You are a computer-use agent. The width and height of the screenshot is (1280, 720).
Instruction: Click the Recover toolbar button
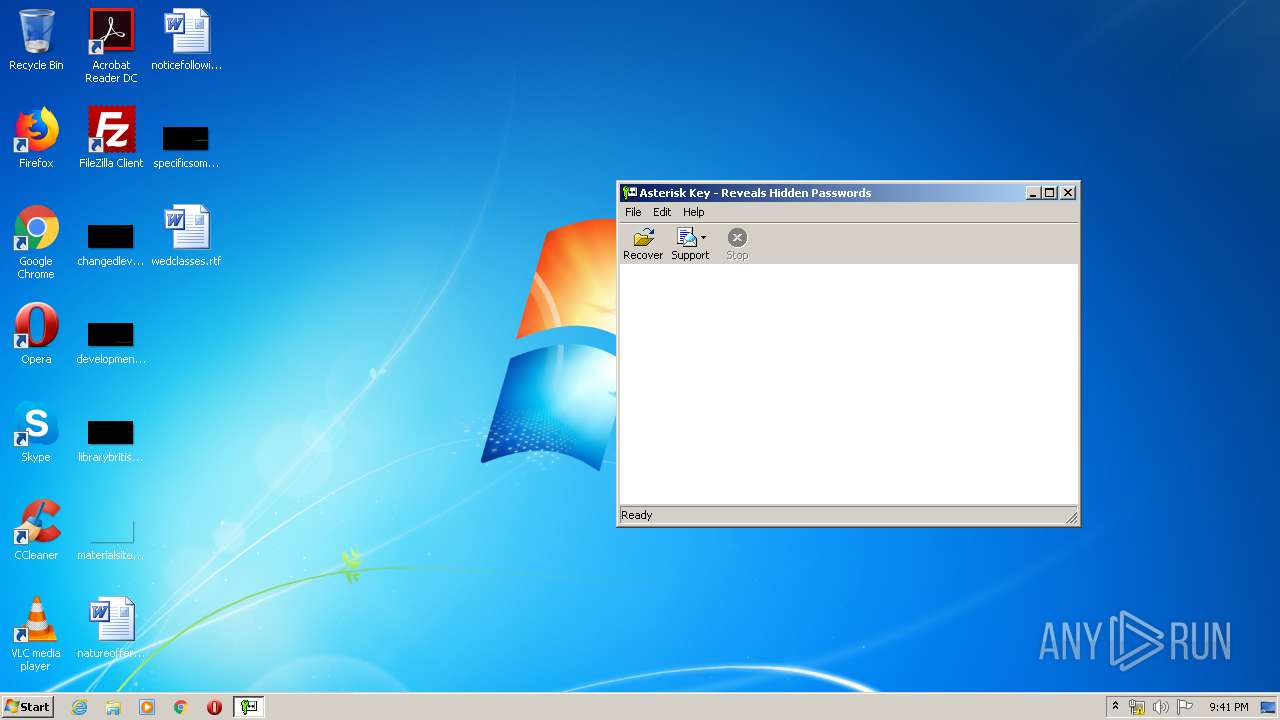click(x=643, y=244)
